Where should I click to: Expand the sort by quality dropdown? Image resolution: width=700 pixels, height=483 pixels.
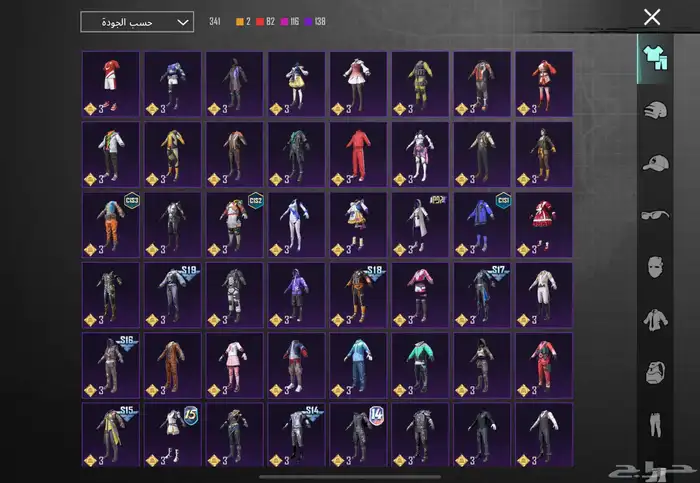pos(137,22)
